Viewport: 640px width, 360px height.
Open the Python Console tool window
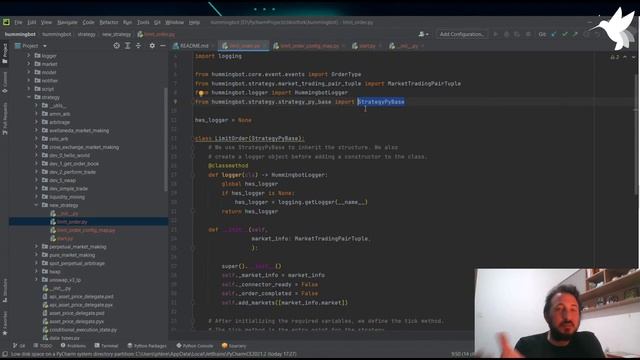click(x=195, y=346)
